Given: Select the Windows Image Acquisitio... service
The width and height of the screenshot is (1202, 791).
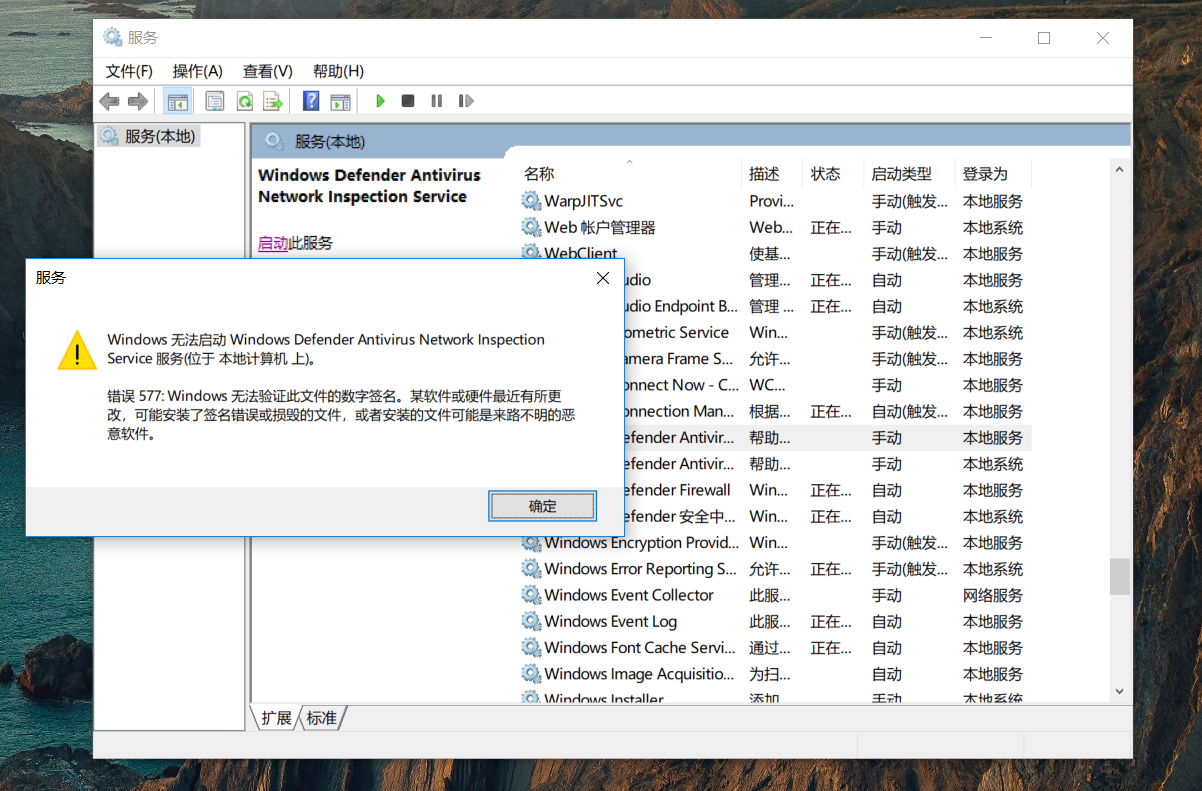Looking at the screenshot, I should (x=775, y=674).
